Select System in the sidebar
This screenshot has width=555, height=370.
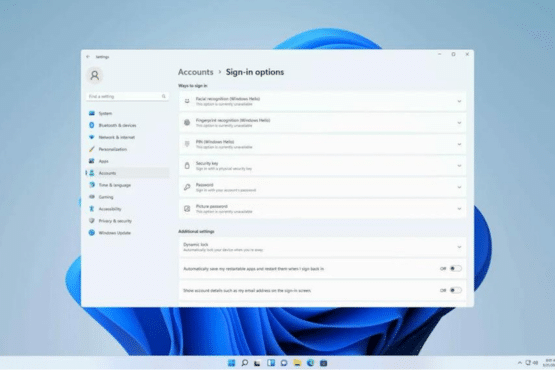point(127,113)
